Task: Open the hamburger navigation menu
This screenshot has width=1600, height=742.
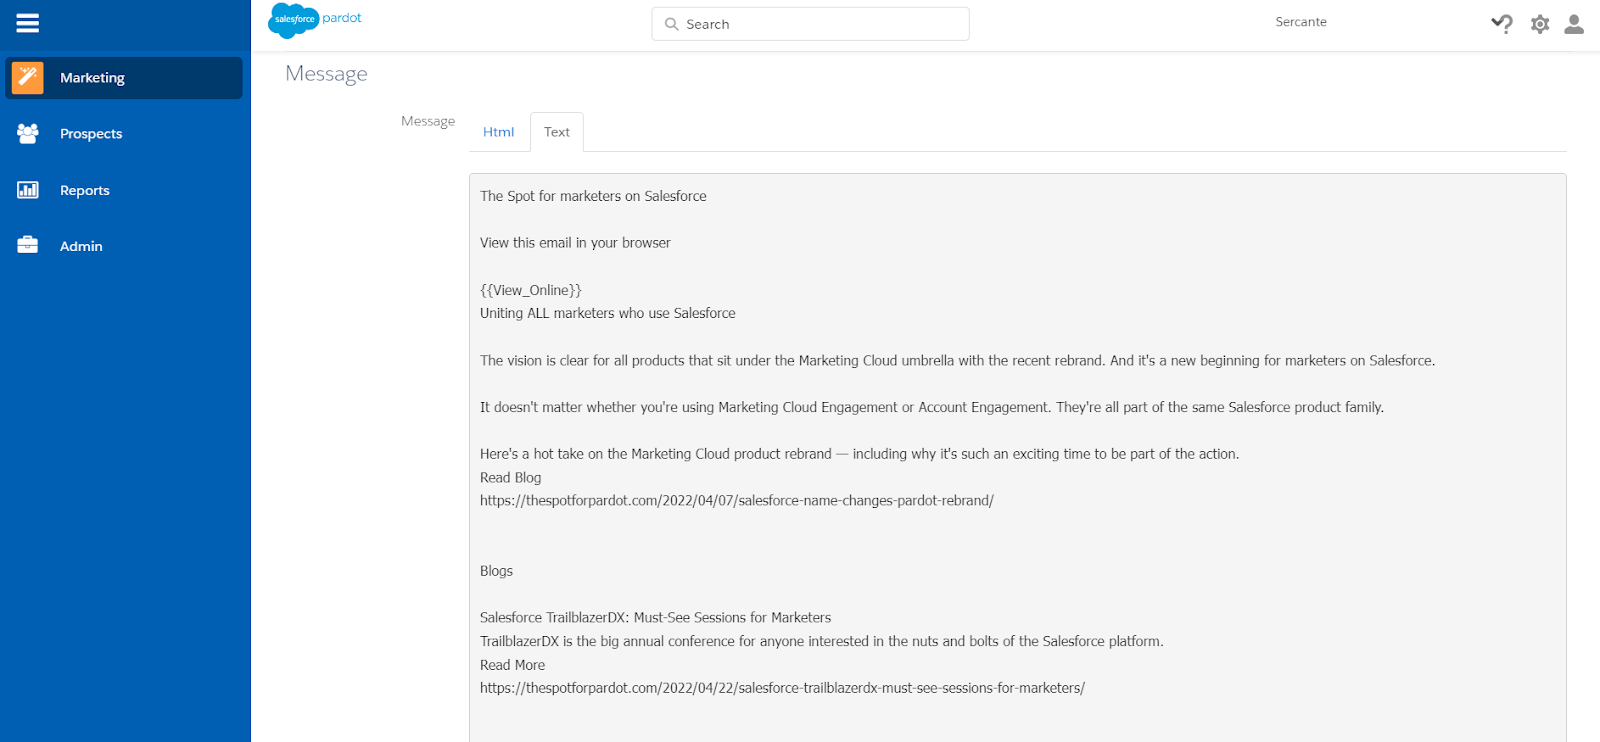Action: [x=28, y=23]
